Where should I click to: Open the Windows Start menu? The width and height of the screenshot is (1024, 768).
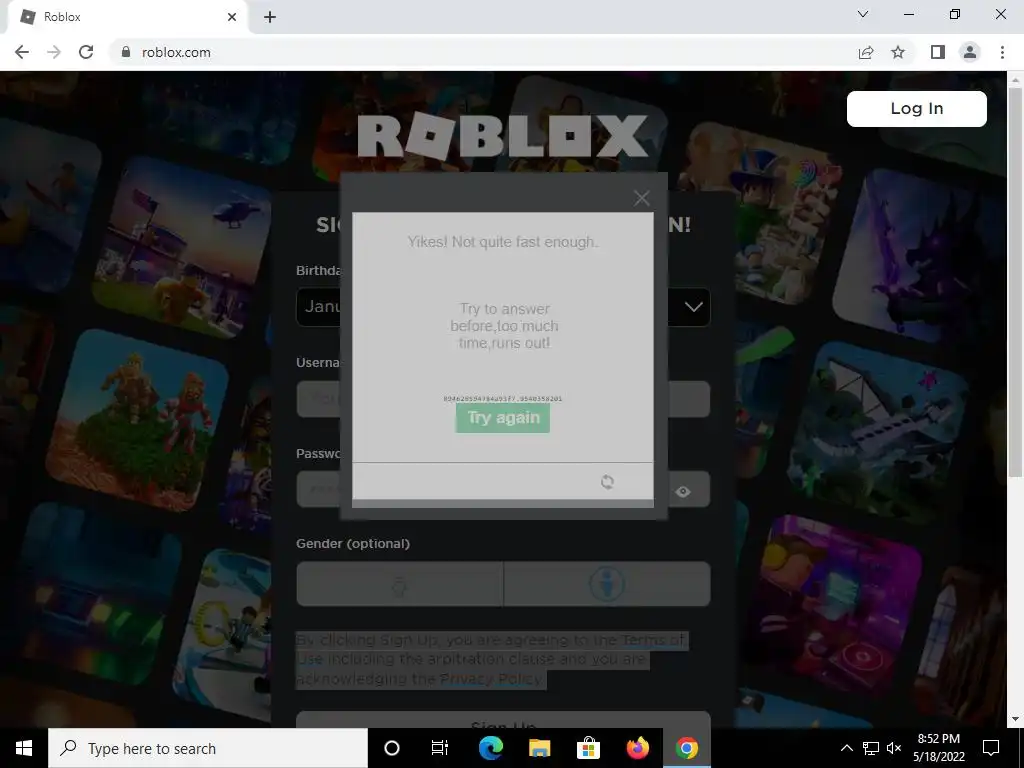[x=24, y=748]
